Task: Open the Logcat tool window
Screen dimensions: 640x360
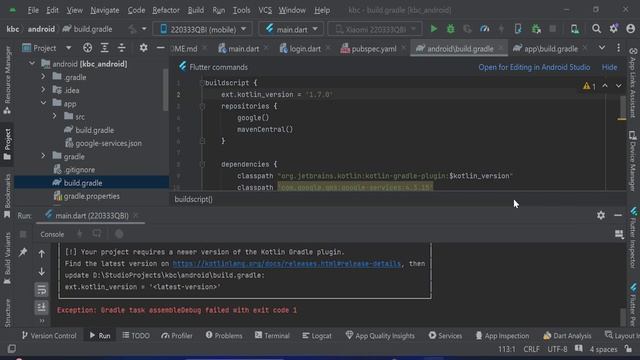Action: point(317,336)
